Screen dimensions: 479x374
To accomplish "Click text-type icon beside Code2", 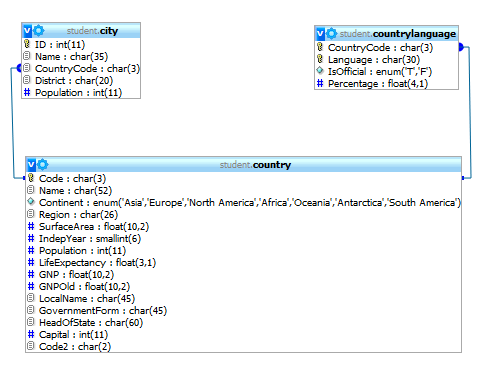I will (31, 346).
